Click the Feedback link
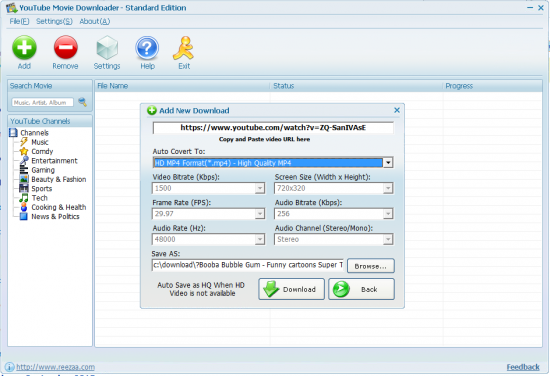This screenshot has height=376, width=550. point(523,367)
